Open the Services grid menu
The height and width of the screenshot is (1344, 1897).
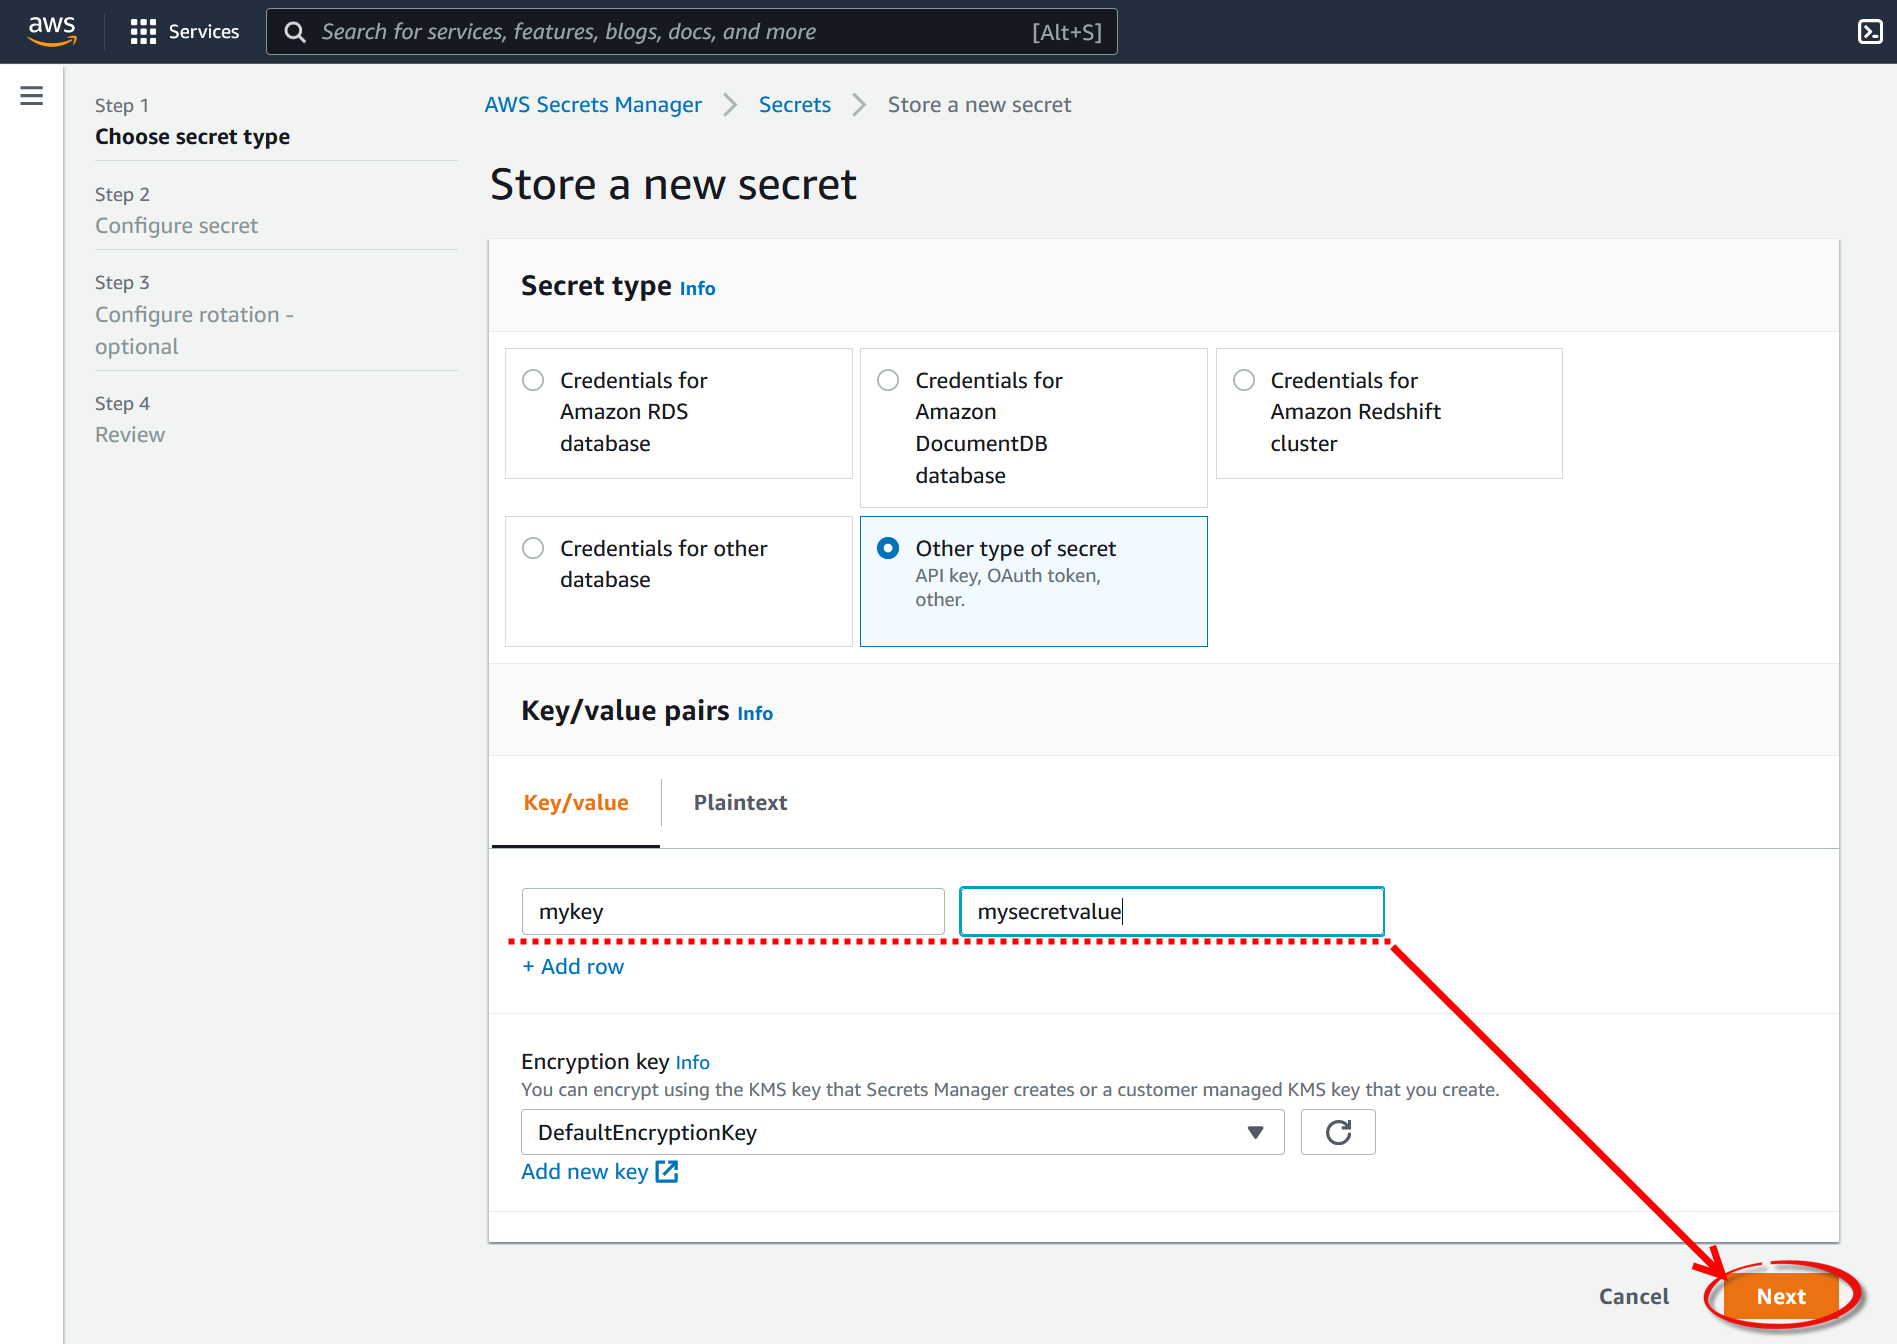[x=185, y=31]
